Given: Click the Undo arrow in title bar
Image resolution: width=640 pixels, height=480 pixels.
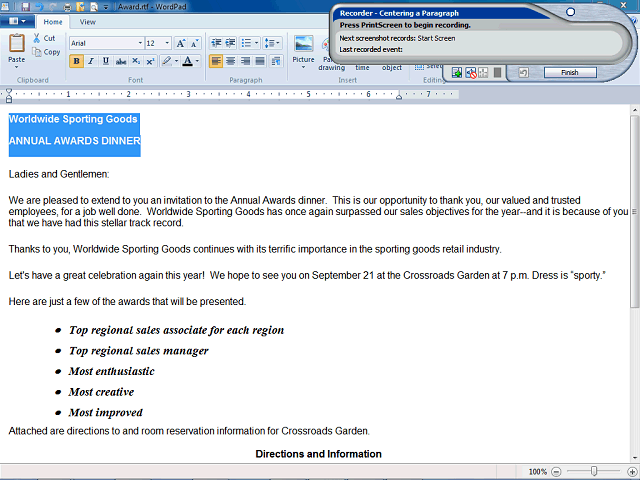Looking at the screenshot, I should coord(40,7).
